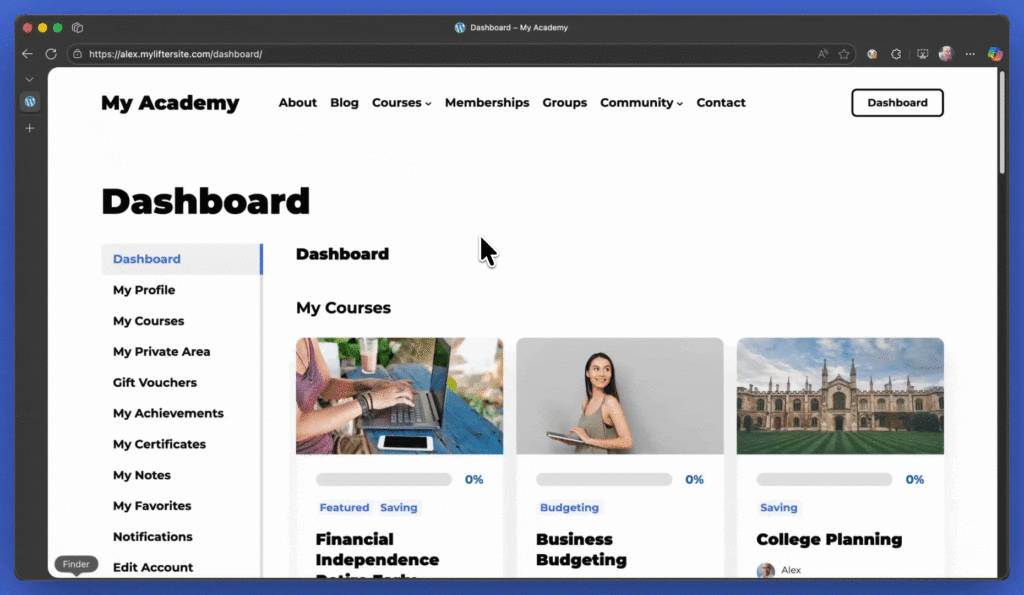Open the Memberships navigation link
Screen dimensions: 1024x595
(487, 103)
